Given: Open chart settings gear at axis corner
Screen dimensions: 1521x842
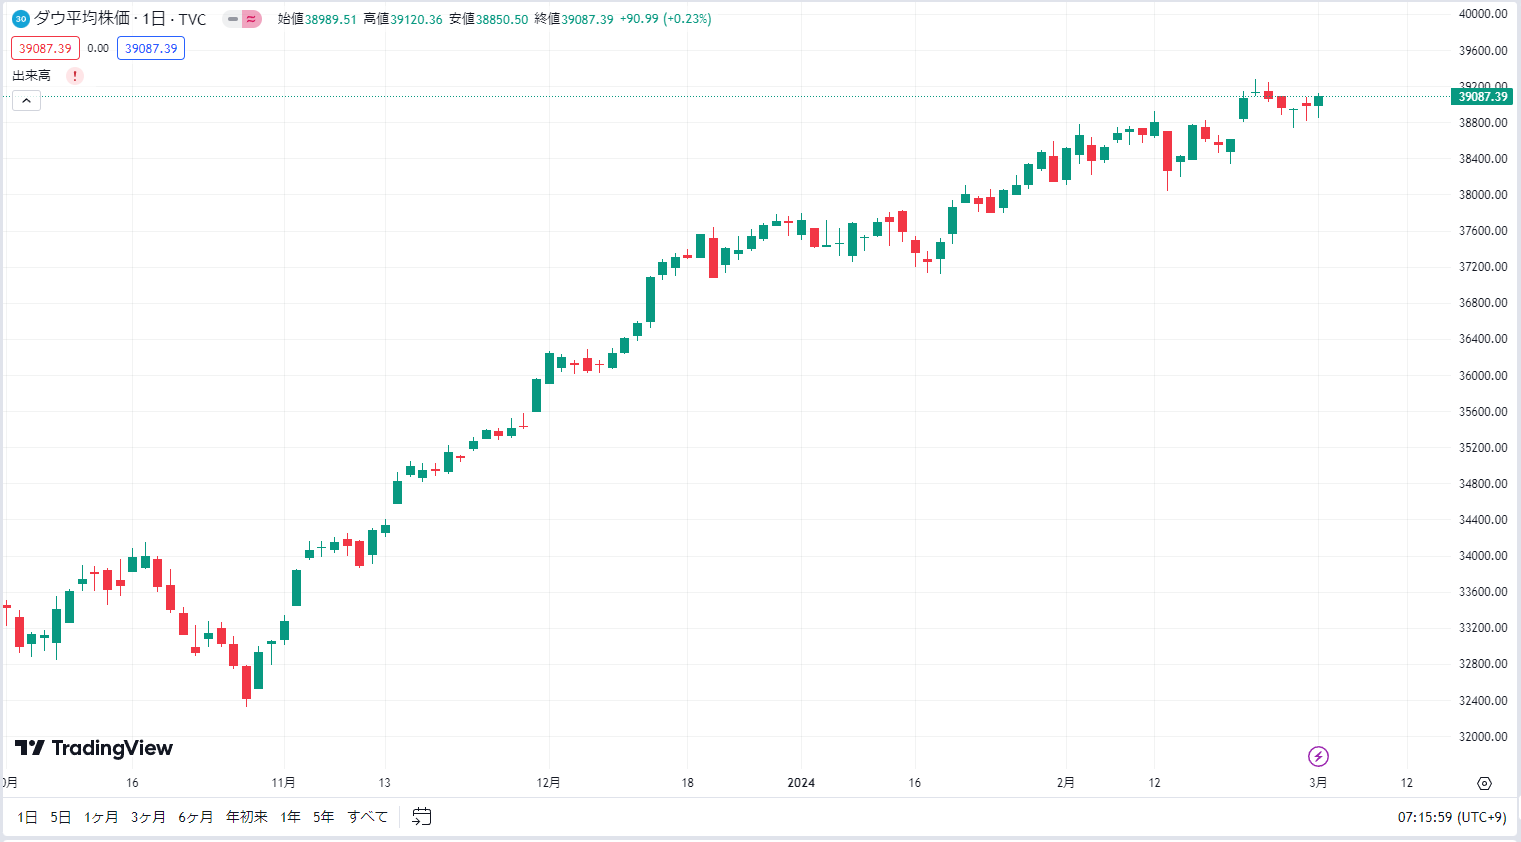Looking at the screenshot, I should (1484, 783).
